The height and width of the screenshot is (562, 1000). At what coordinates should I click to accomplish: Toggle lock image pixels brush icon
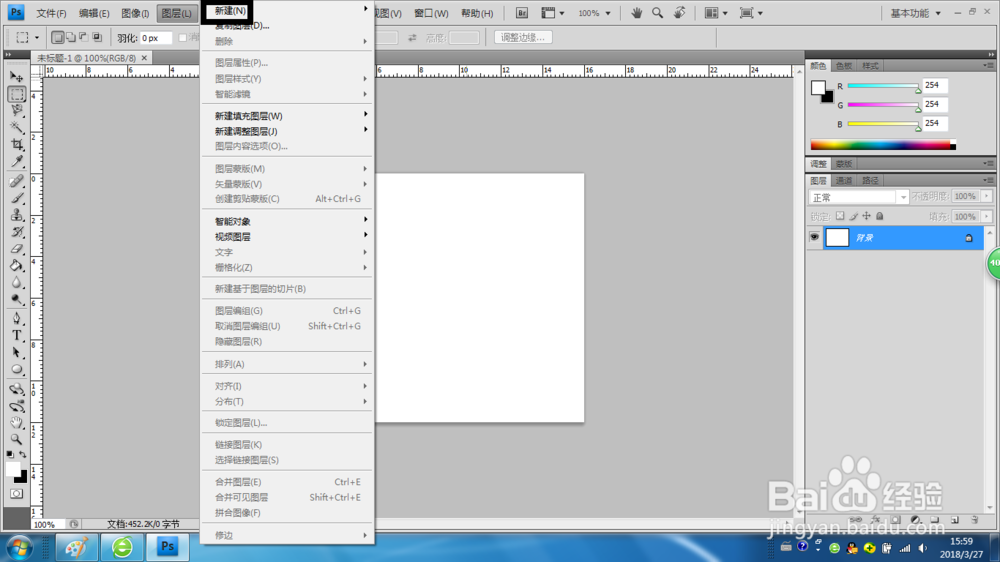pyautogui.click(x=853, y=216)
